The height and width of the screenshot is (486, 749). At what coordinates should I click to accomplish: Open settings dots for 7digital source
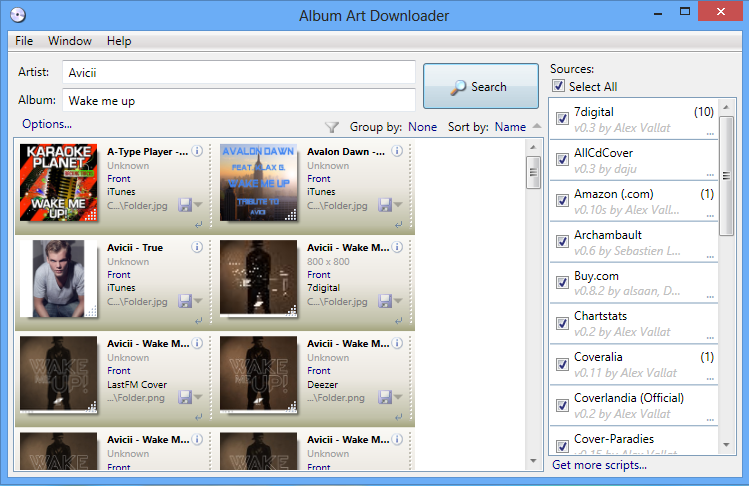point(710,134)
